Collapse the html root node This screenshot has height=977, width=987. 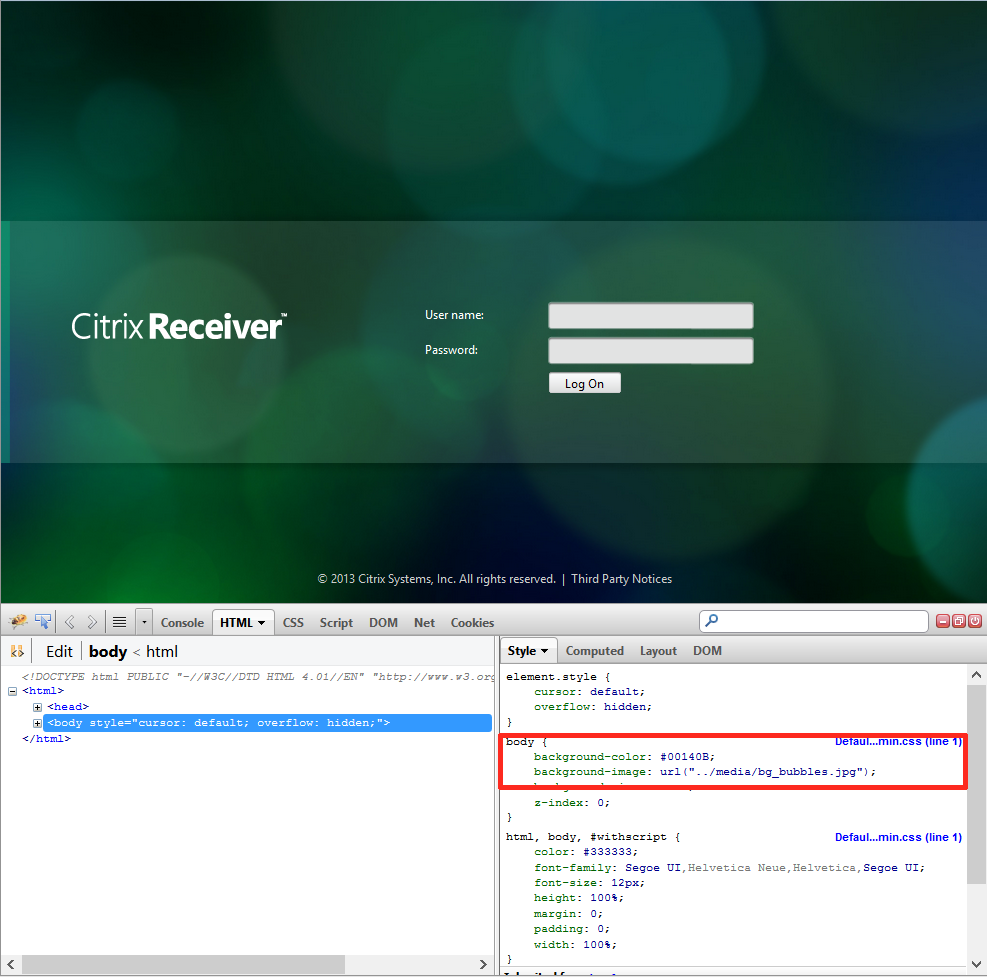tap(12, 691)
